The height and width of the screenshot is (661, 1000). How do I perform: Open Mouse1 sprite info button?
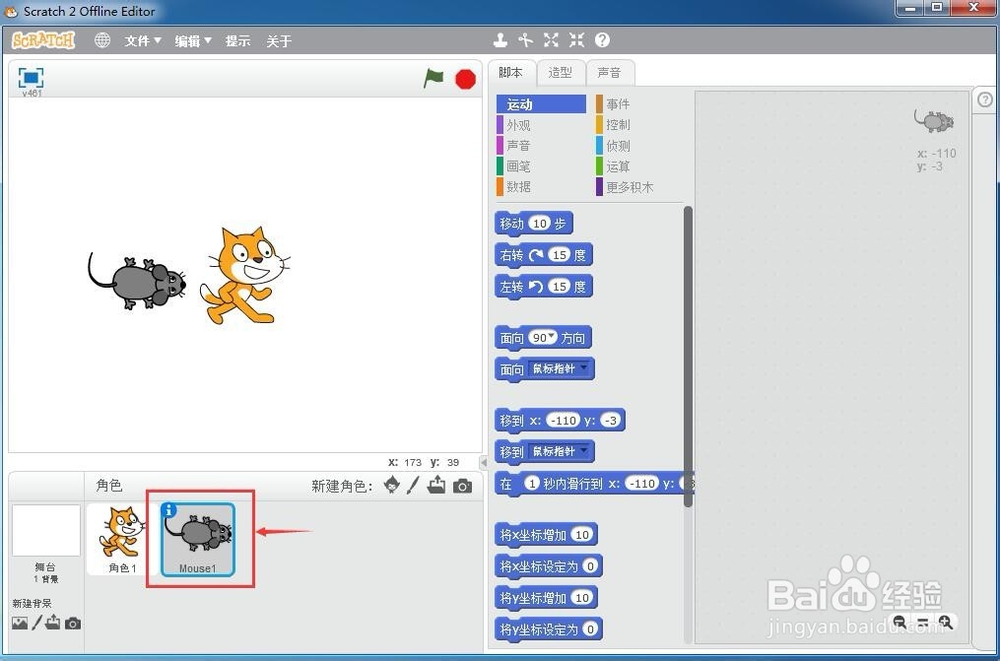tap(169, 510)
